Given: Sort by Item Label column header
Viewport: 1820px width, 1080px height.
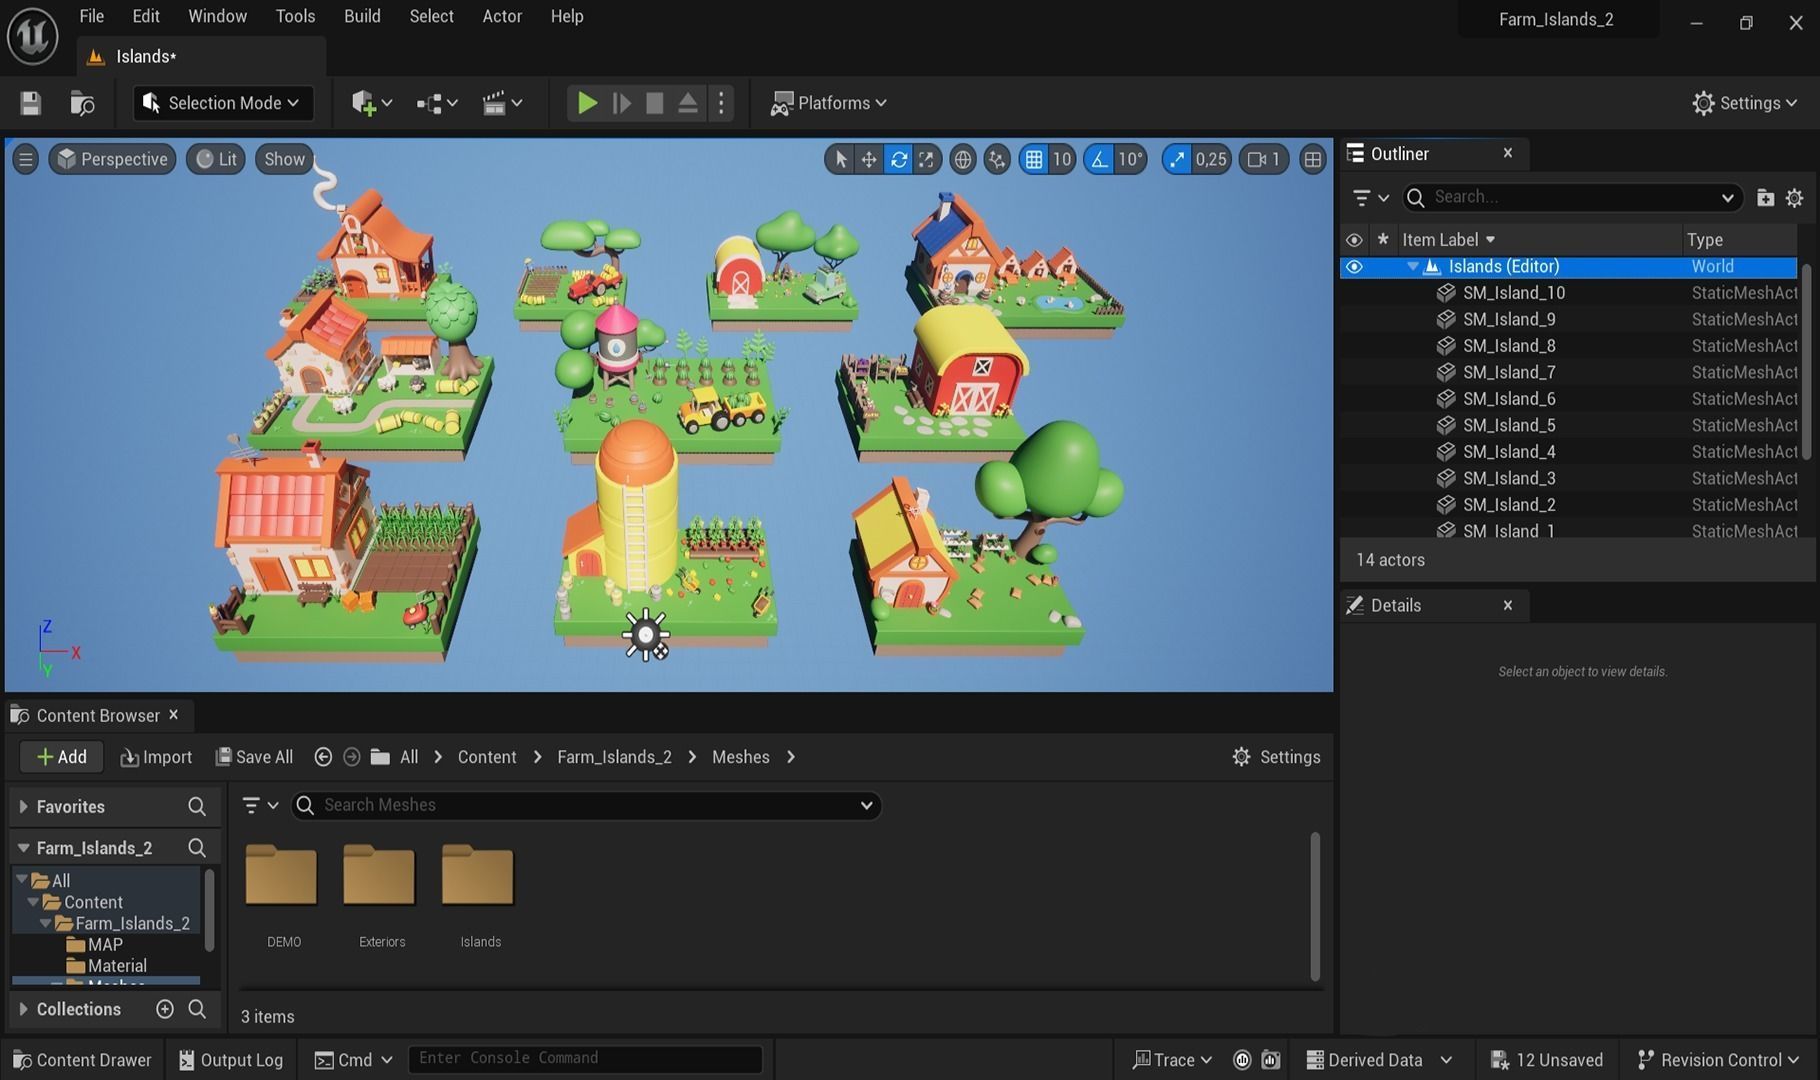Looking at the screenshot, I should pyautogui.click(x=1448, y=240).
